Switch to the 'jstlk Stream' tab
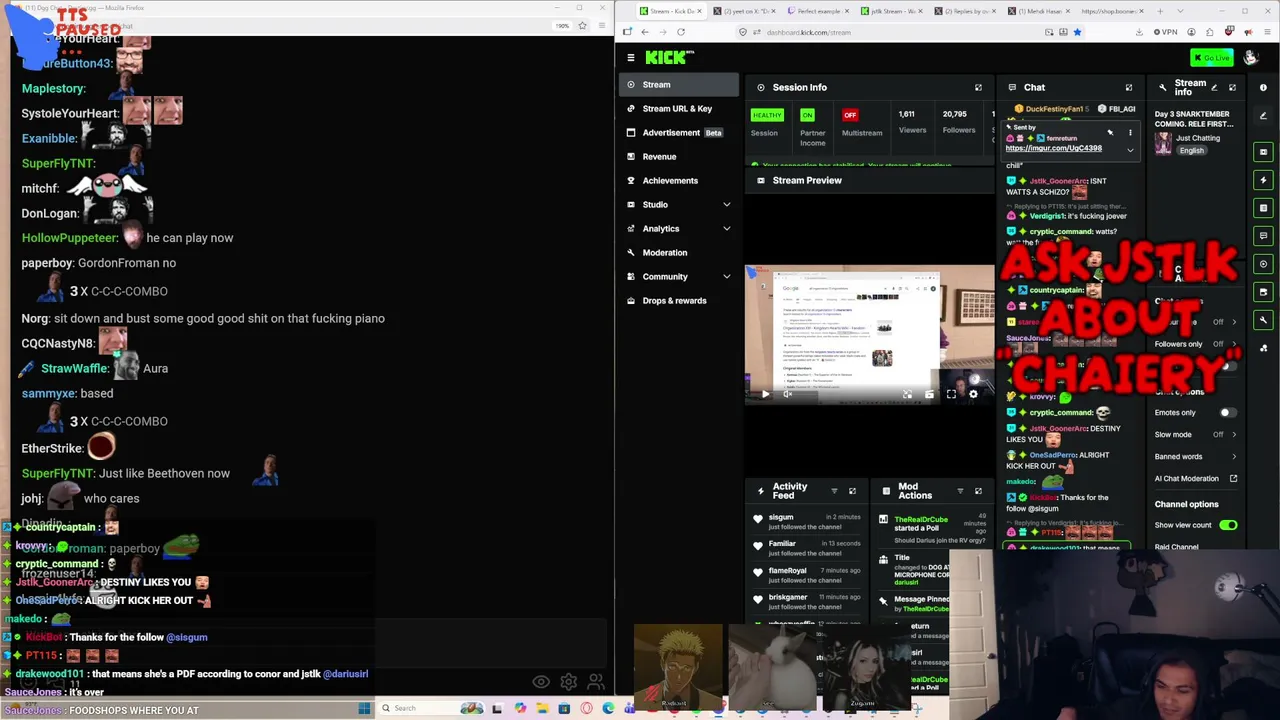The height and width of the screenshot is (720, 1280). (890, 11)
